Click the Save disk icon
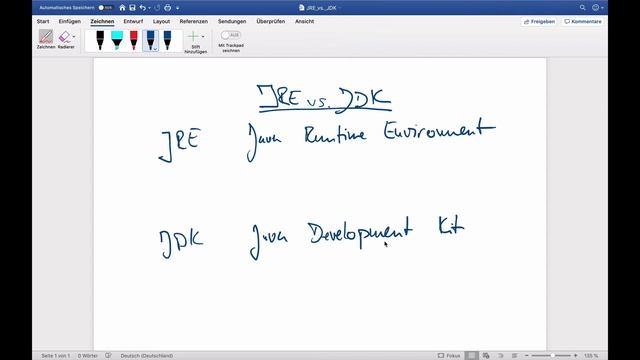 point(132,7)
